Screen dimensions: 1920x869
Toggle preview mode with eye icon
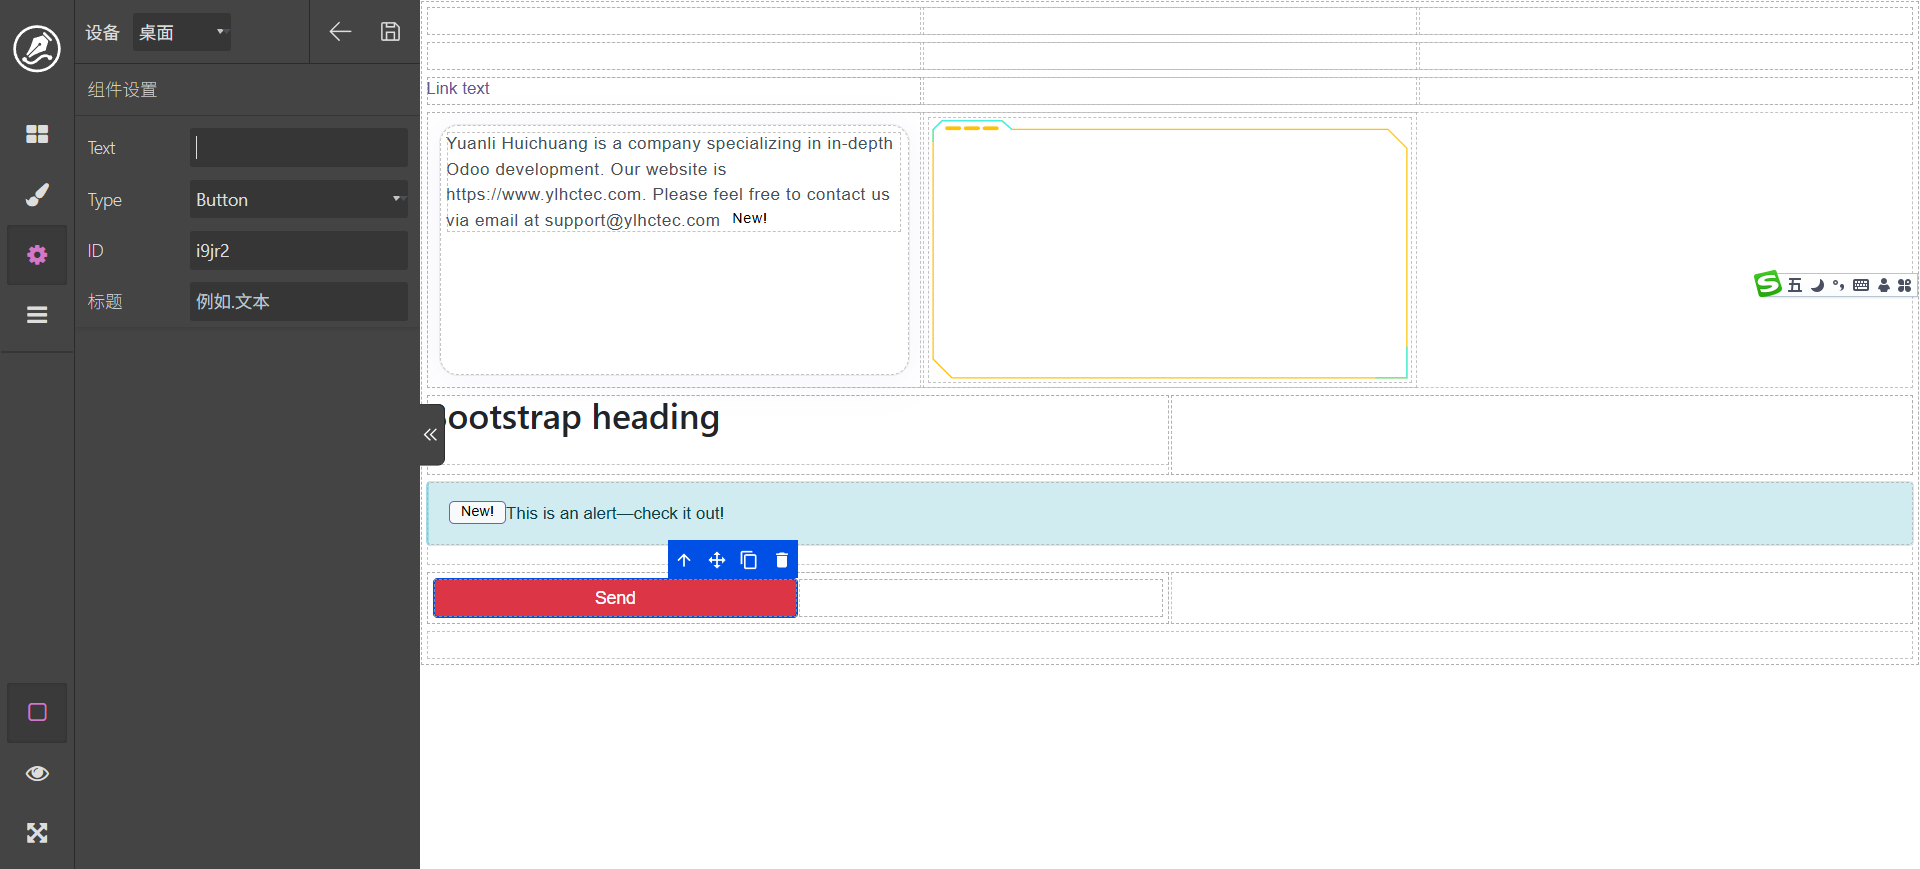[x=37, y=773]
